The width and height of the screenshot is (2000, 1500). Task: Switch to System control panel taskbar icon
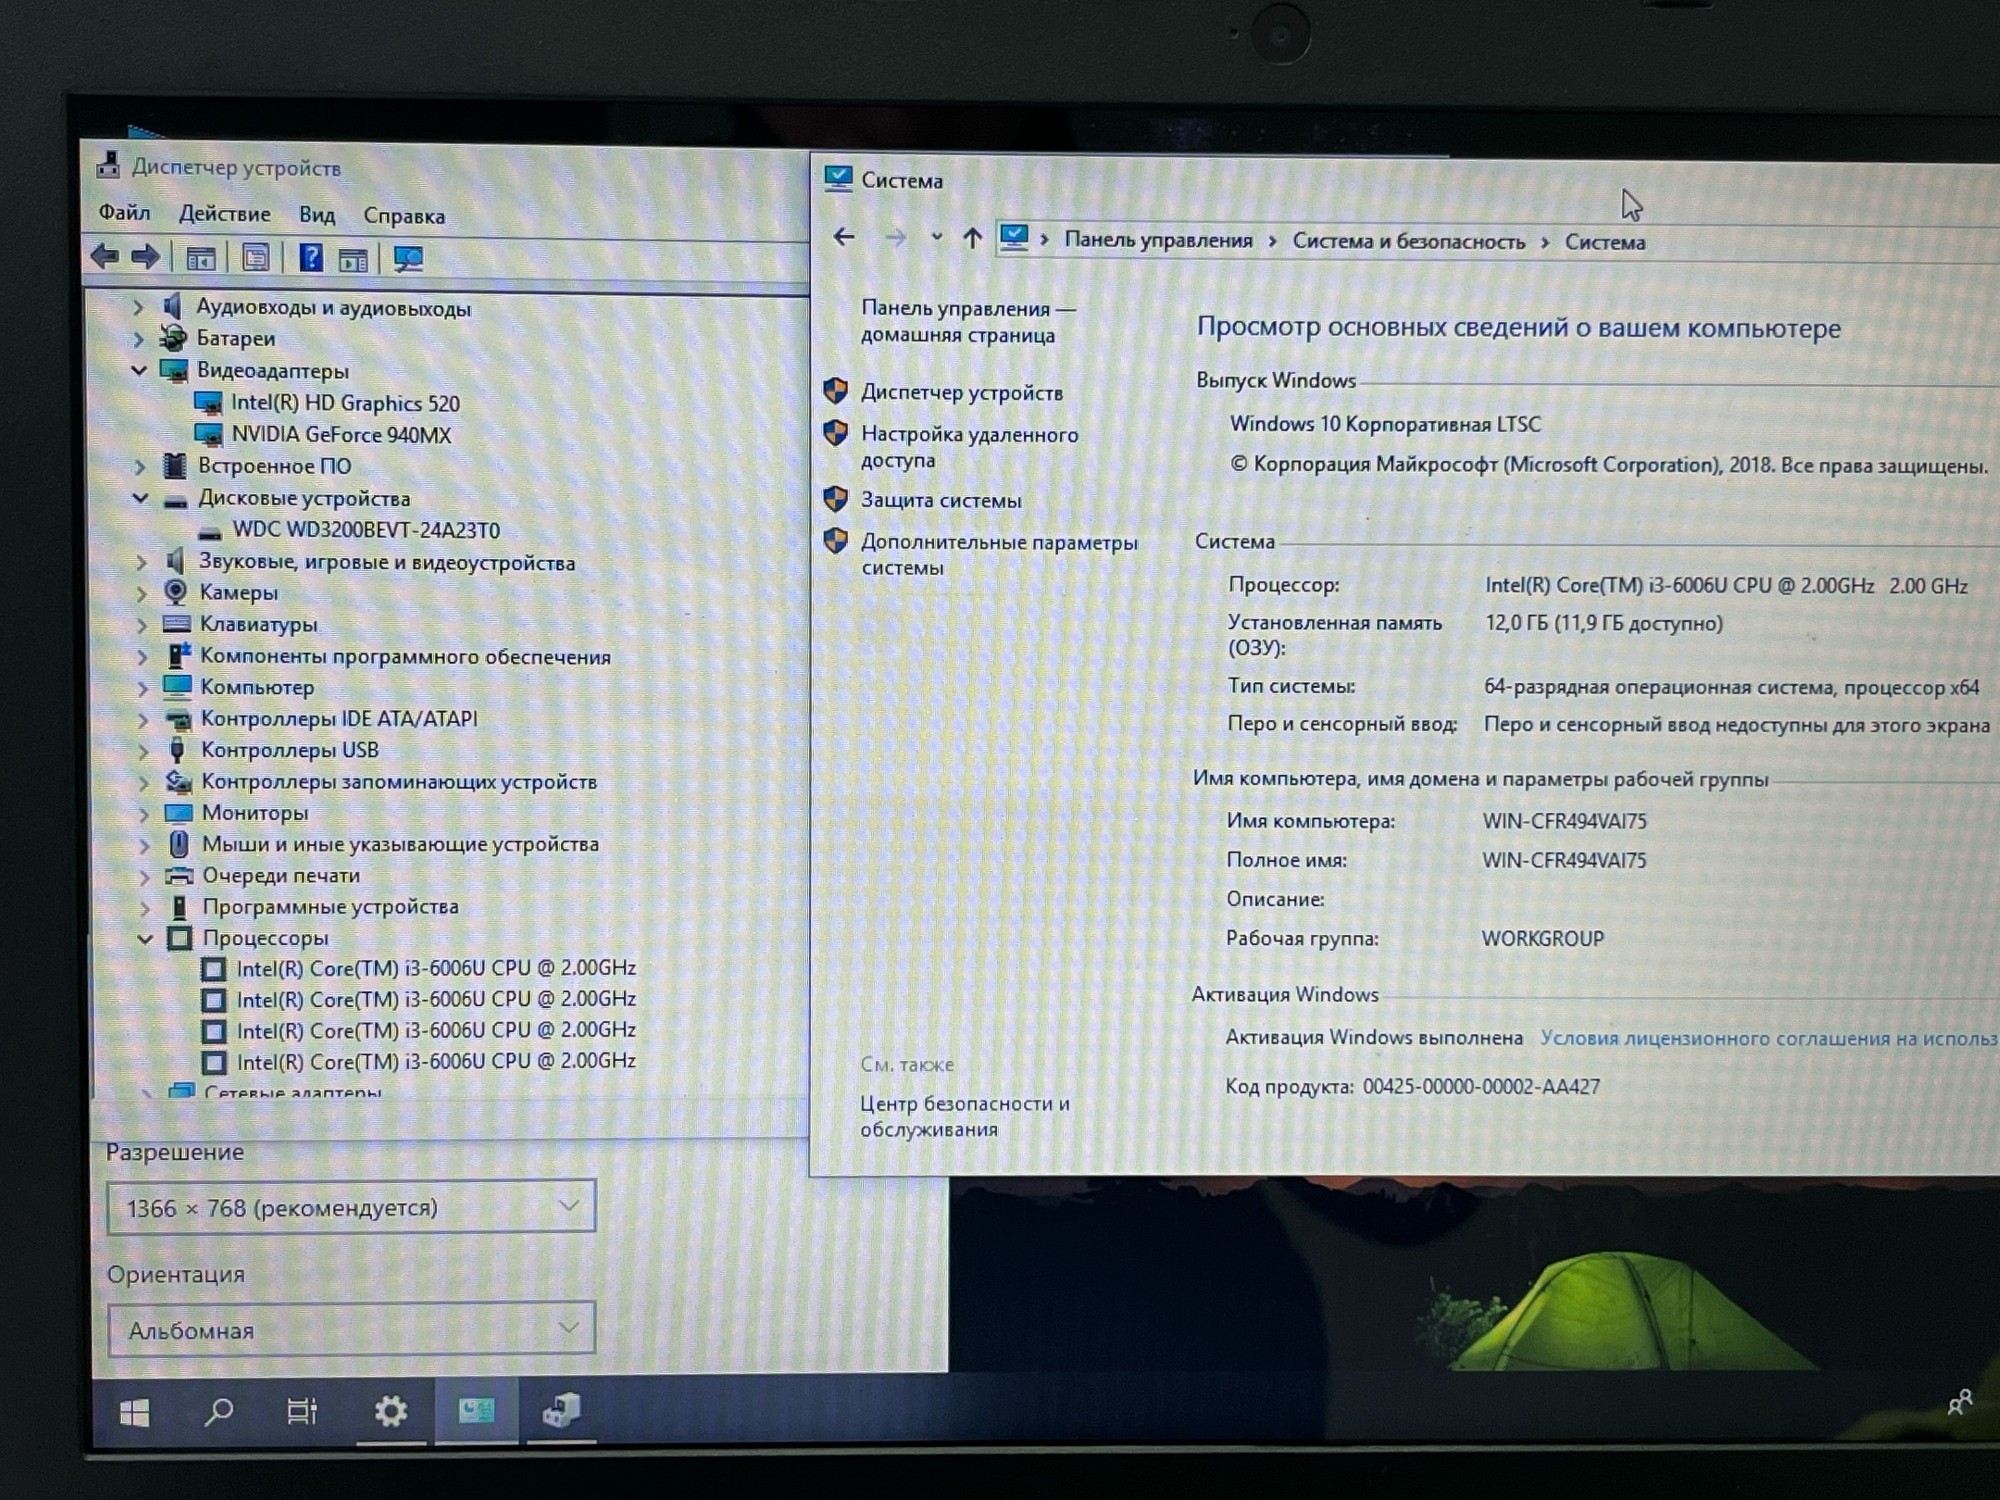[x=476, y=1411]
